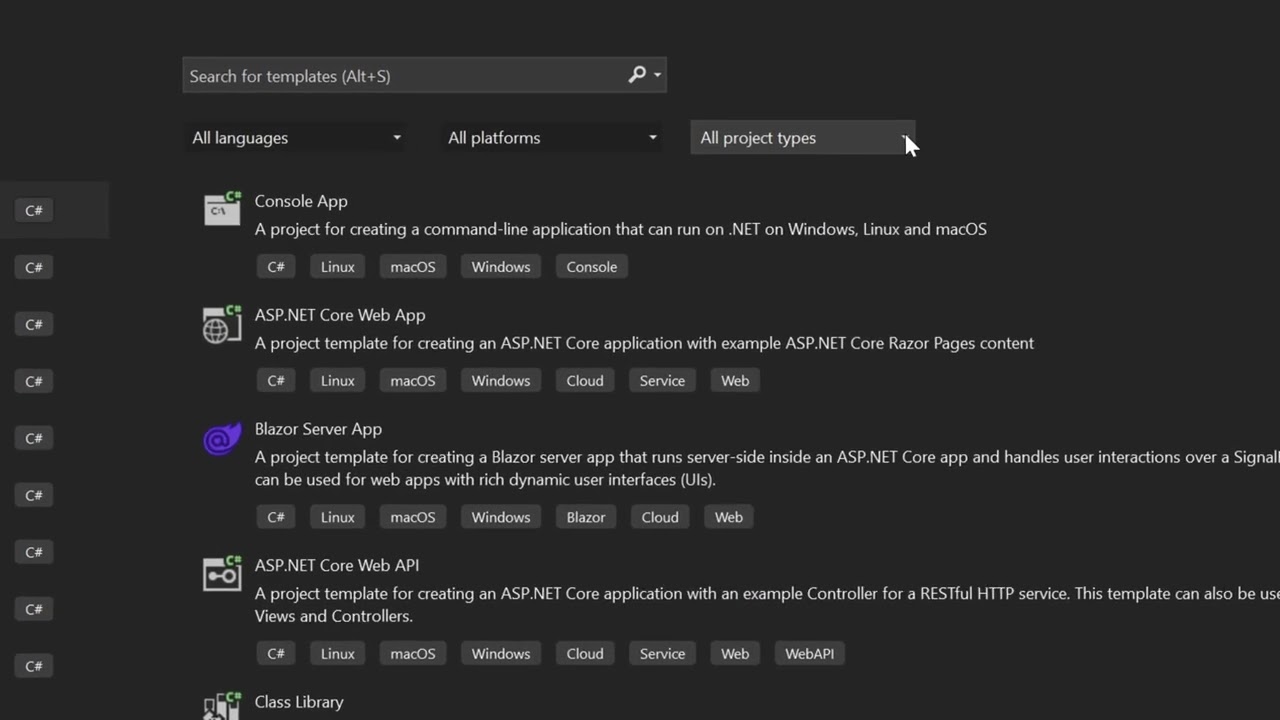Viewport: 1280px width, 720px height.
Task: Open the All project types dropdown
Action: tap(803, 138)
